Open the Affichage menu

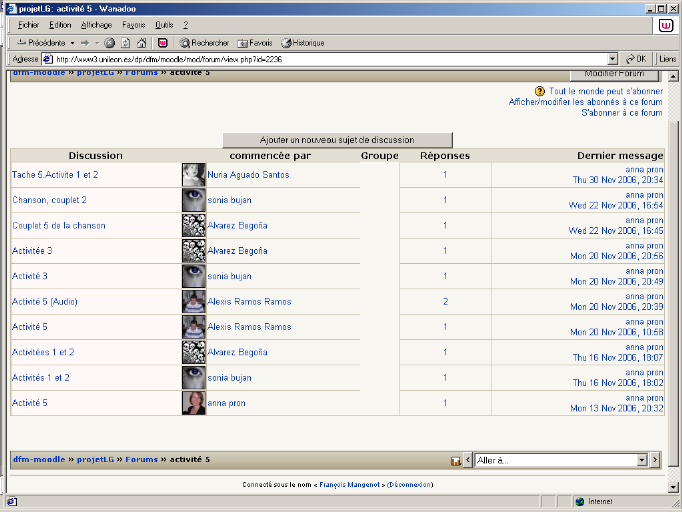pos(96,24)
